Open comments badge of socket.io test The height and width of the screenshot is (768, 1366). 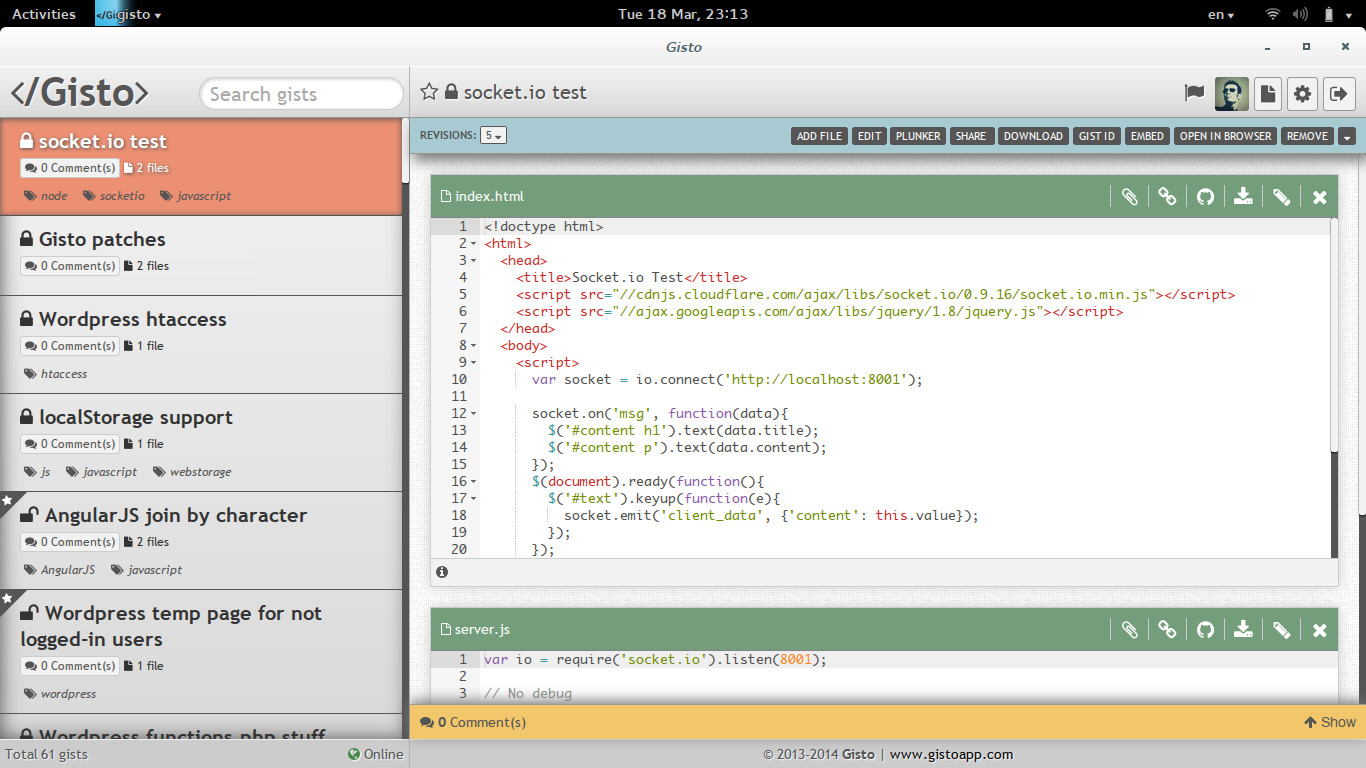point(69,168)
